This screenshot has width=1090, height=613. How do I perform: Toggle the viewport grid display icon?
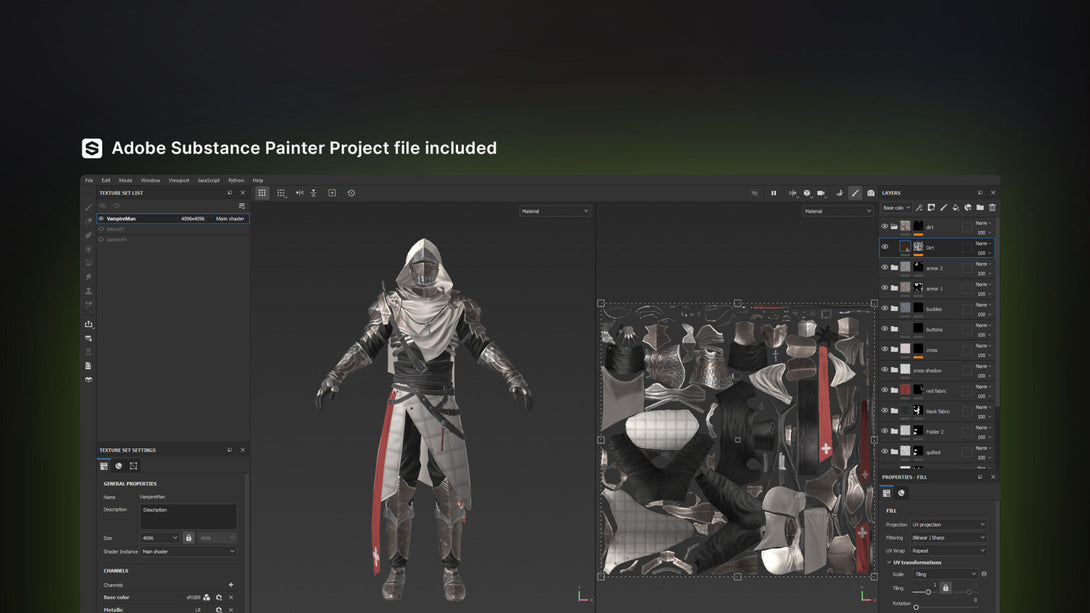(262, 193)
